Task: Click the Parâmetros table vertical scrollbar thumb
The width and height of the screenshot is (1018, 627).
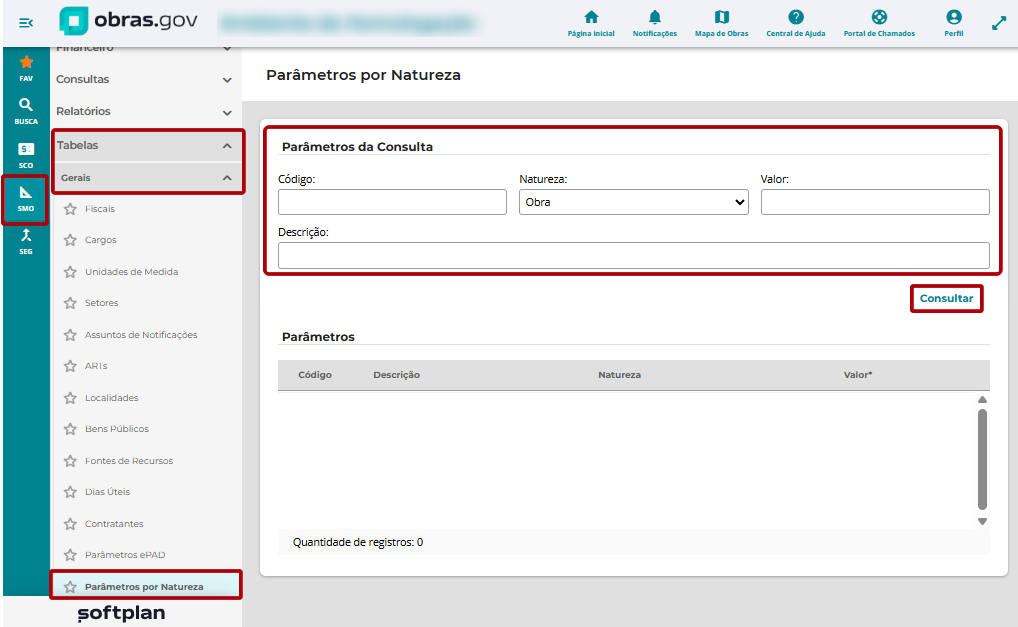Action: click(982, 459)
